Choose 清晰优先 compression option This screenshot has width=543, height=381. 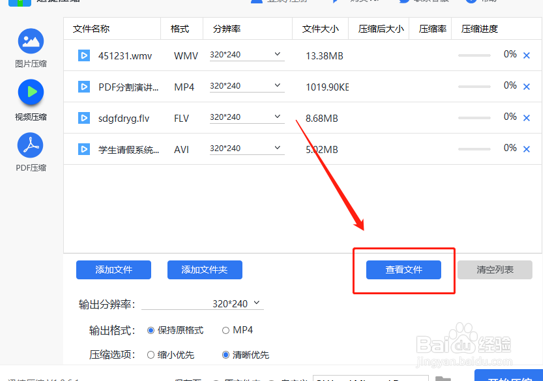[x=225, y=355]
